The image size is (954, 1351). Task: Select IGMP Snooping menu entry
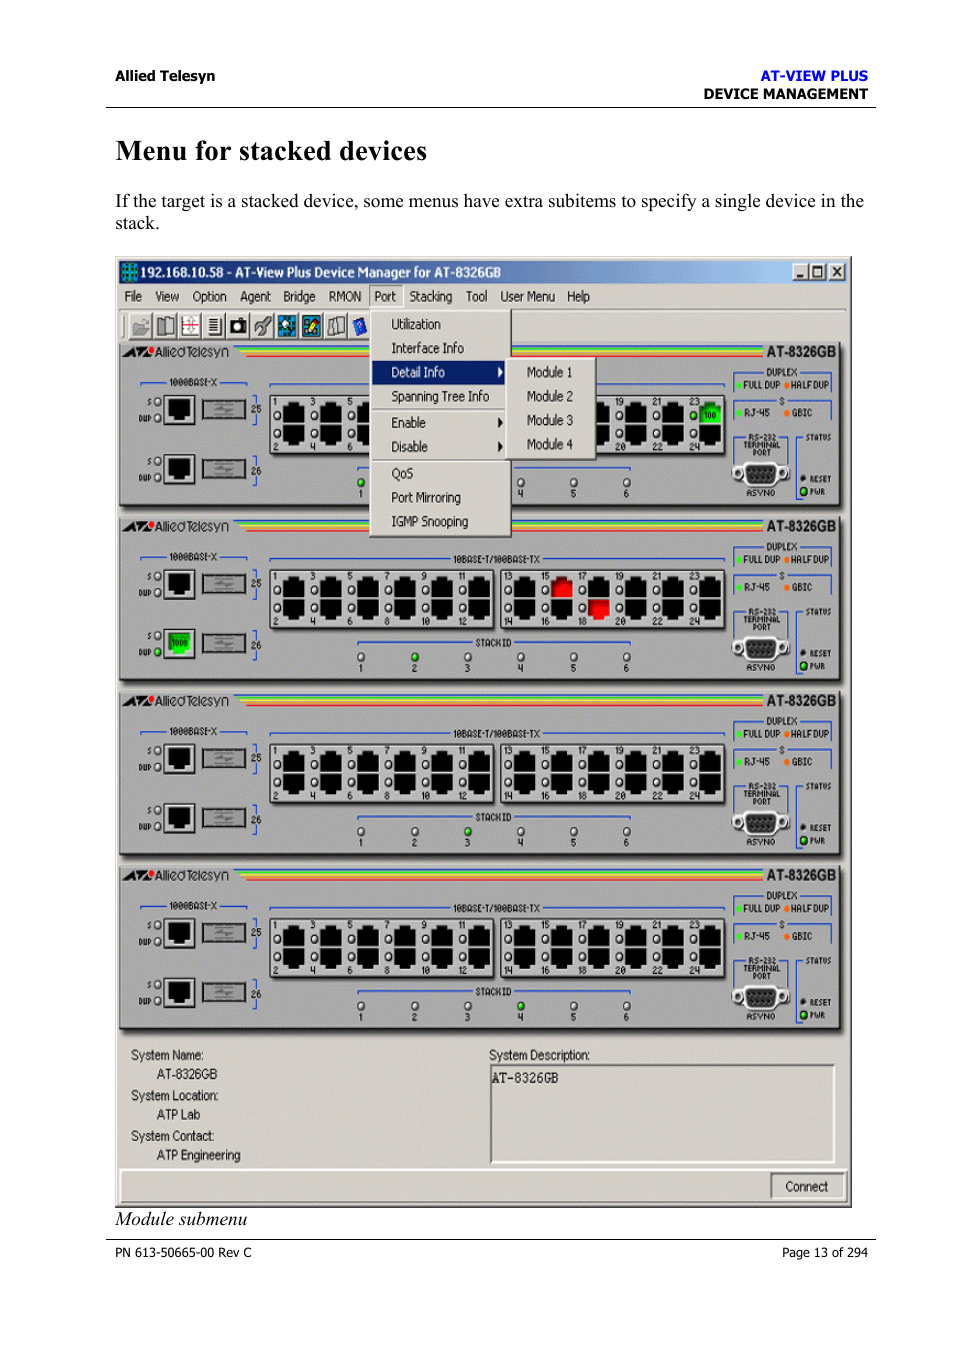(440, 522)
